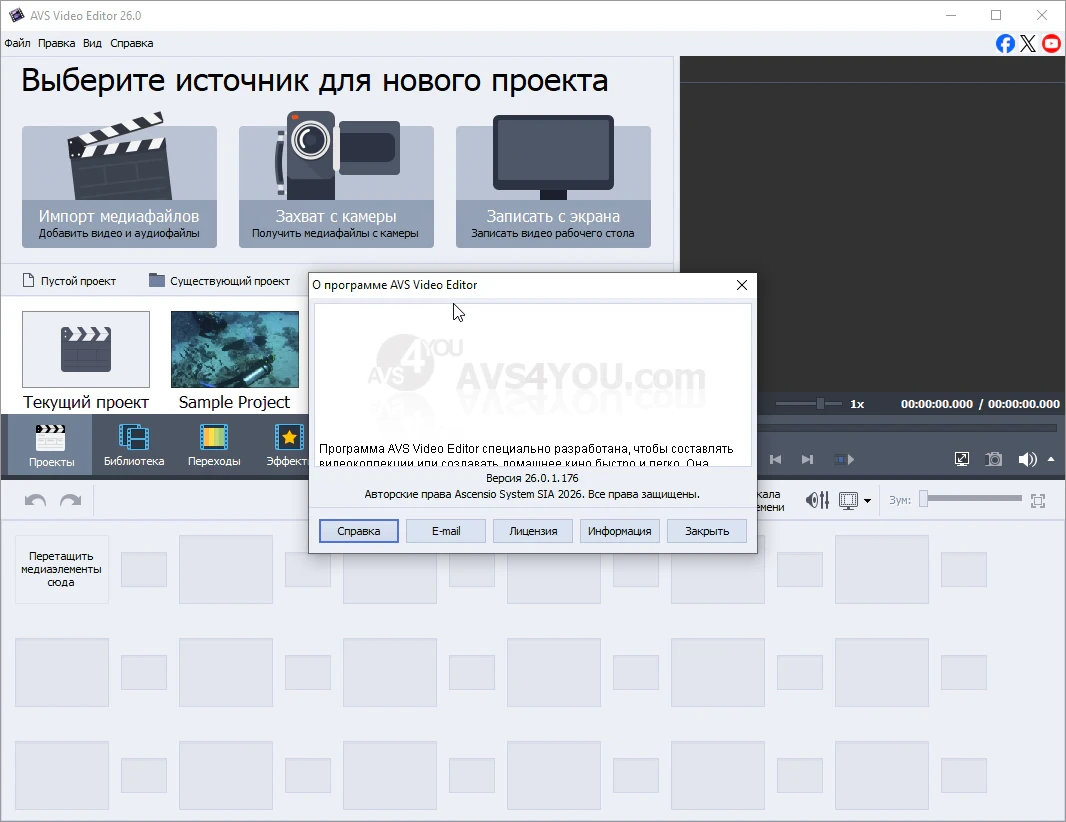The height and width of the screenshot is (822, 1066).
Task: Open the Sample Project thumbnail
Action: tap(235, 349)
